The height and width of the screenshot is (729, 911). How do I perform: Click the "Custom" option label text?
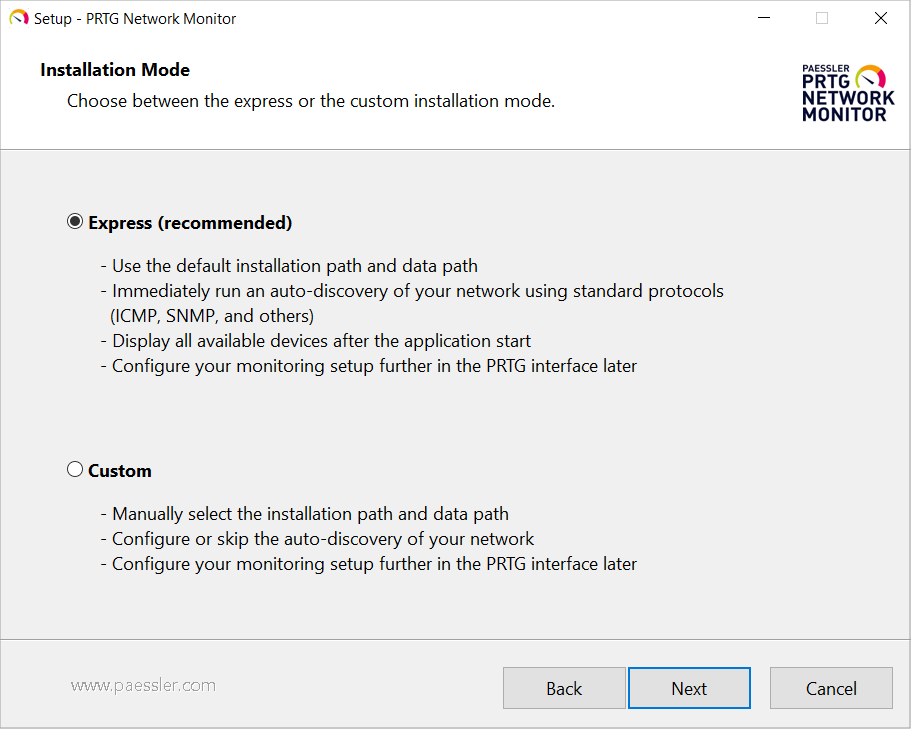(120, 471)
